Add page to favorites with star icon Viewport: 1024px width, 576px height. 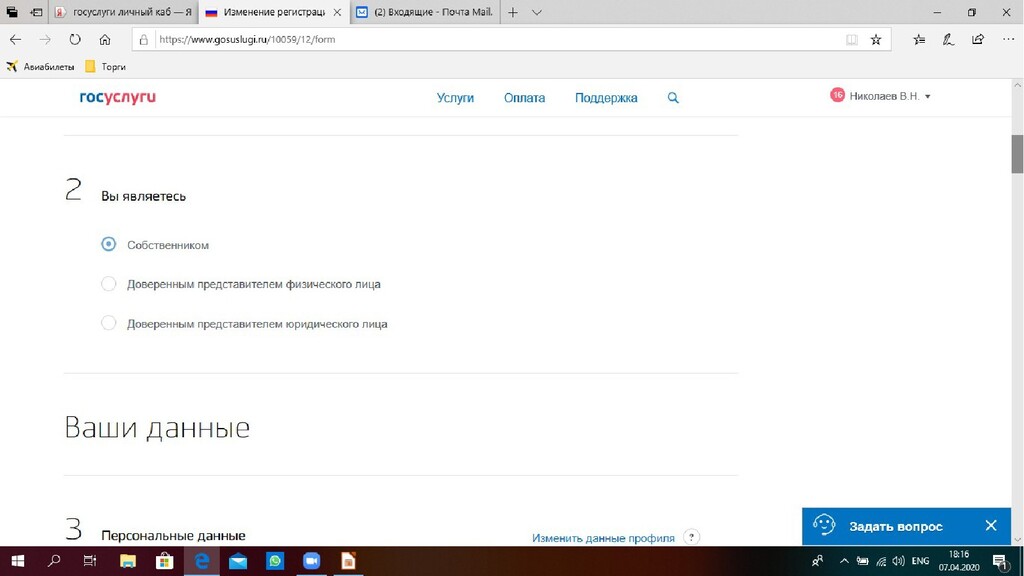[876, 40]
